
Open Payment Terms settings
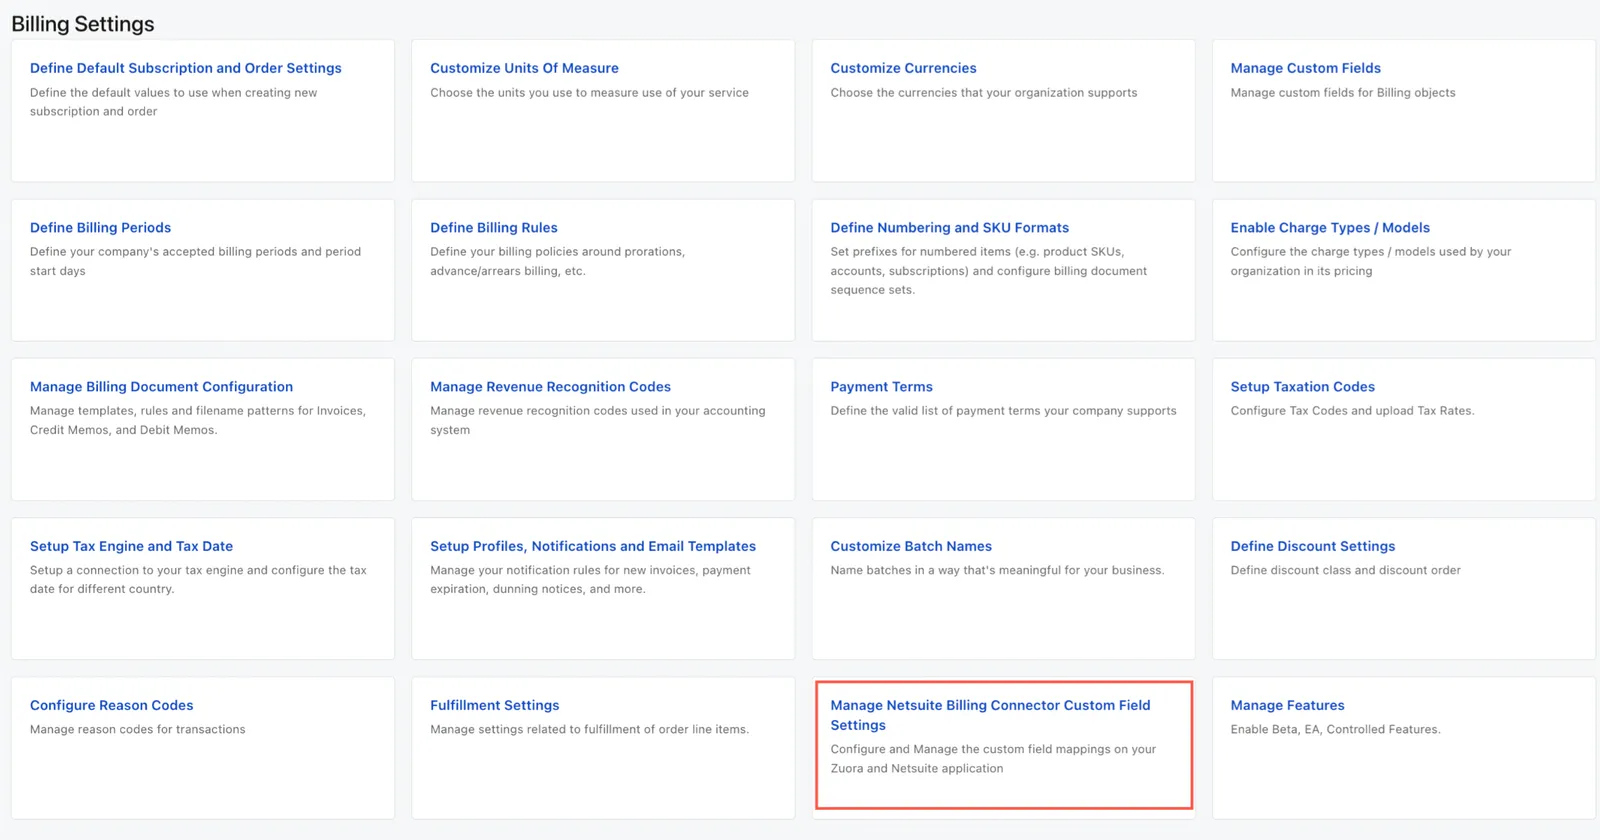881,387
